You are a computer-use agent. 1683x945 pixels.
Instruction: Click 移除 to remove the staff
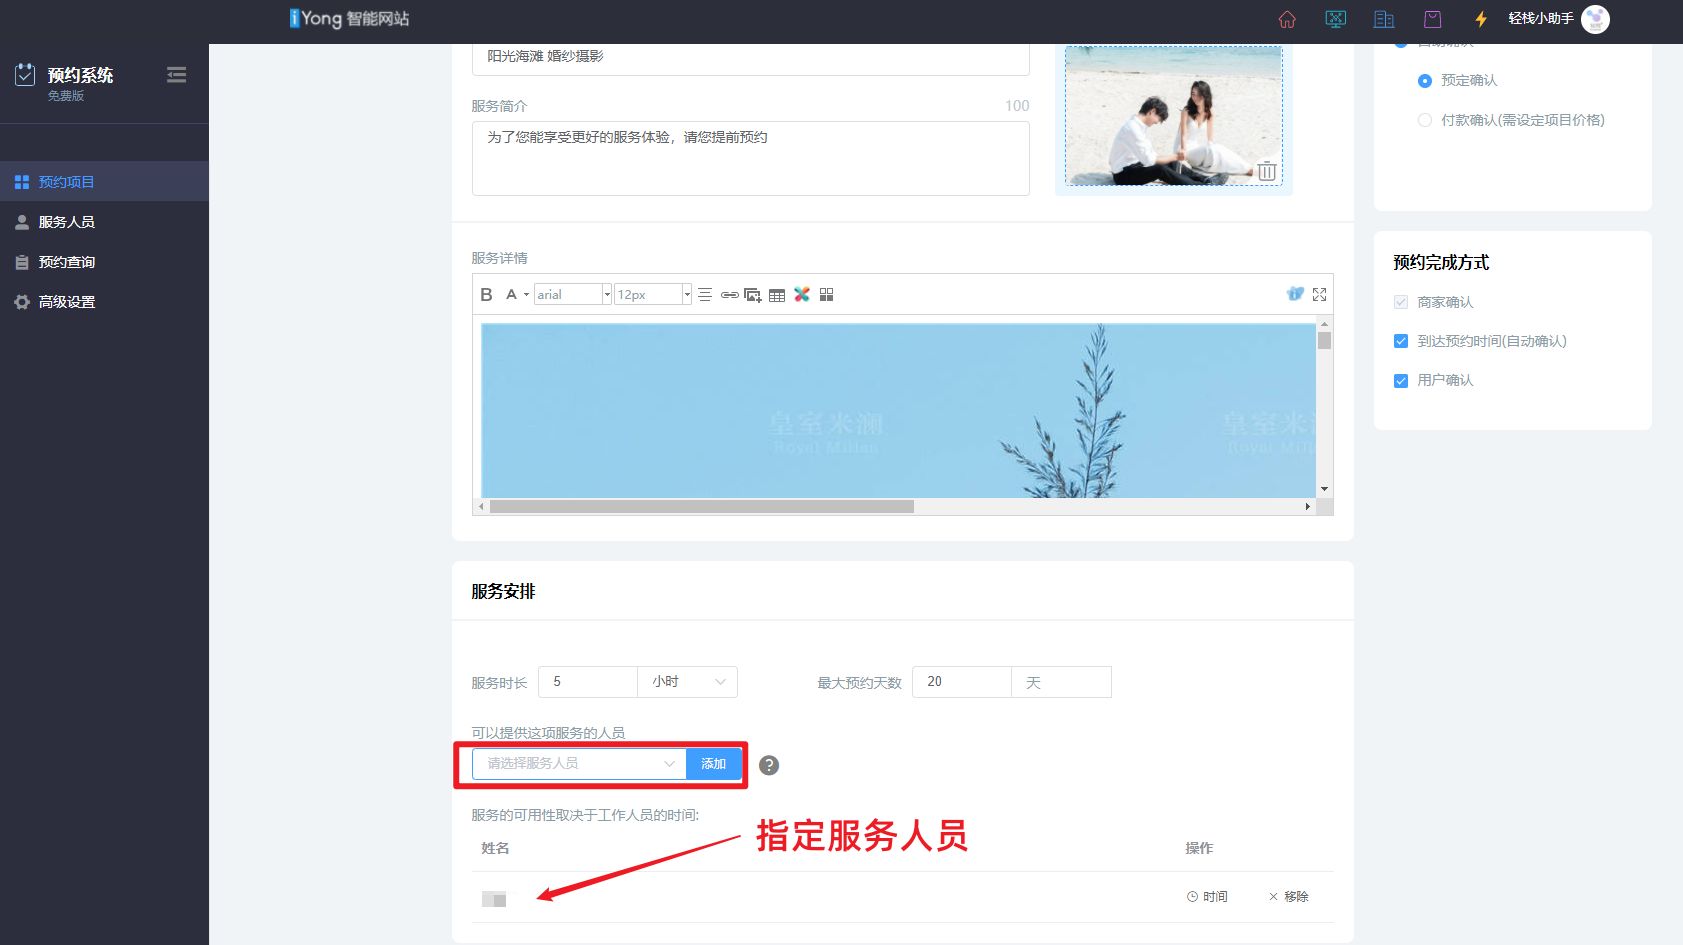(1288, 897)
